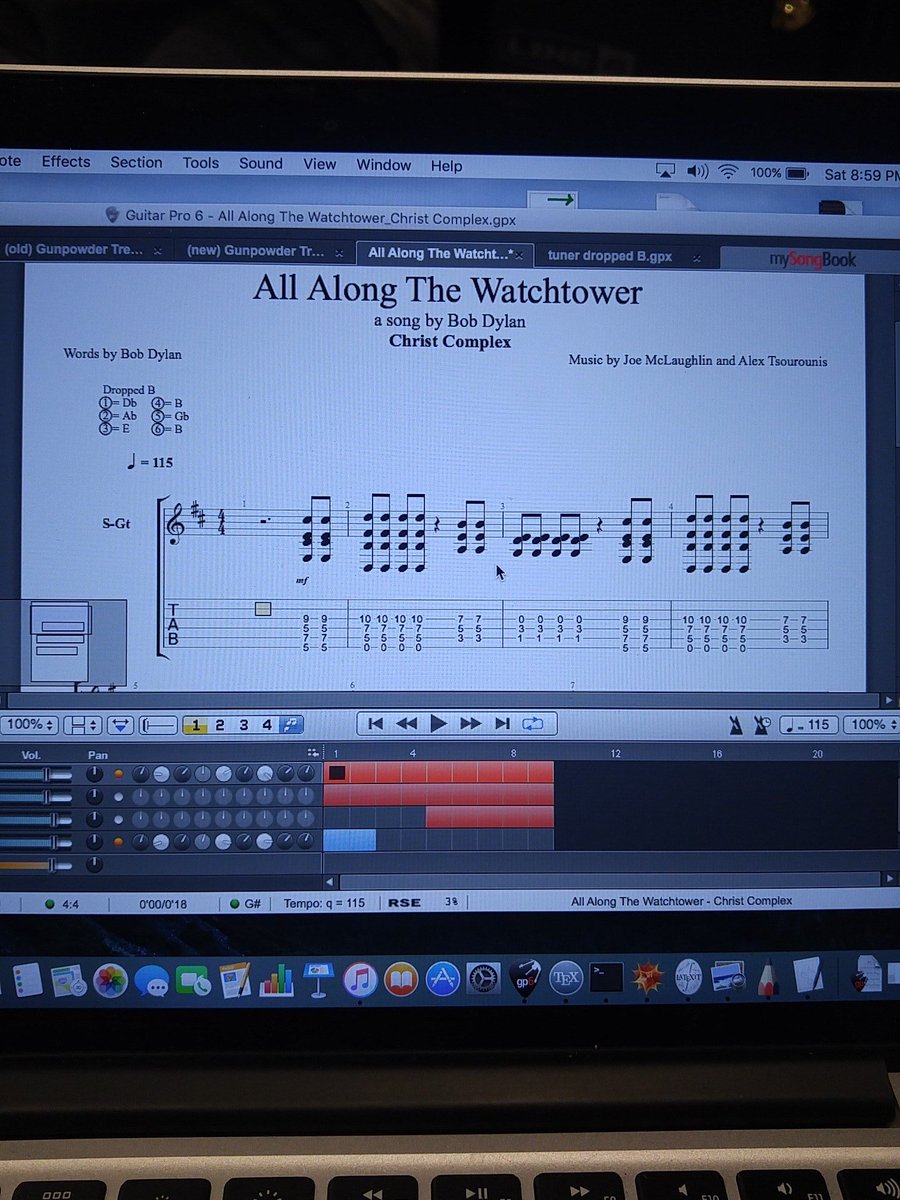This screenshot has height=1200, width=900.
Task: Toggle the RSE light on the fourth track
Action: point(117,840)
